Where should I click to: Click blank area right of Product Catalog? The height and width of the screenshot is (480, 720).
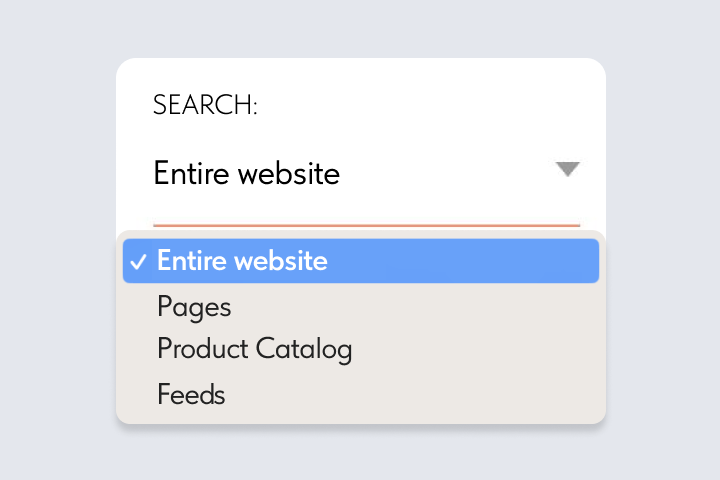pos(473,349)
